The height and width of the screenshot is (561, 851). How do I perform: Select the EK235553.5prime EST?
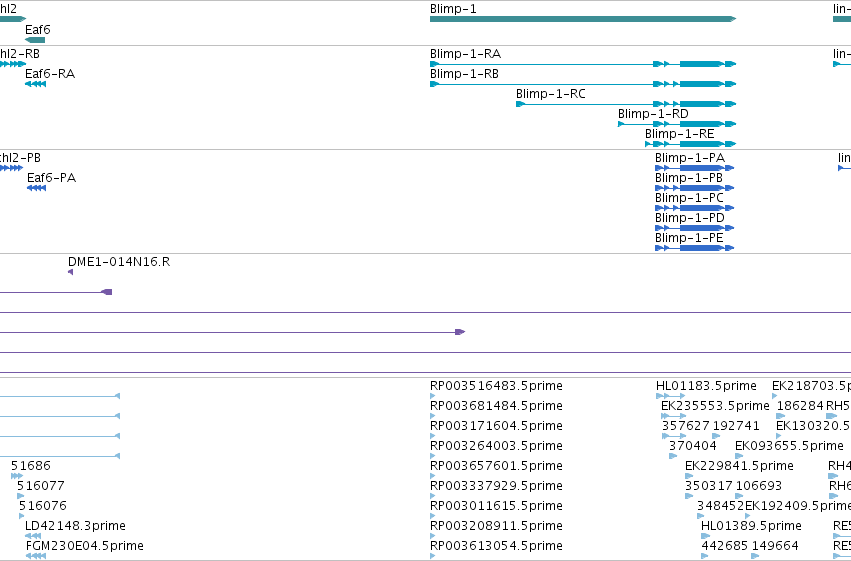pyautogui.click(x=715, y=406)
